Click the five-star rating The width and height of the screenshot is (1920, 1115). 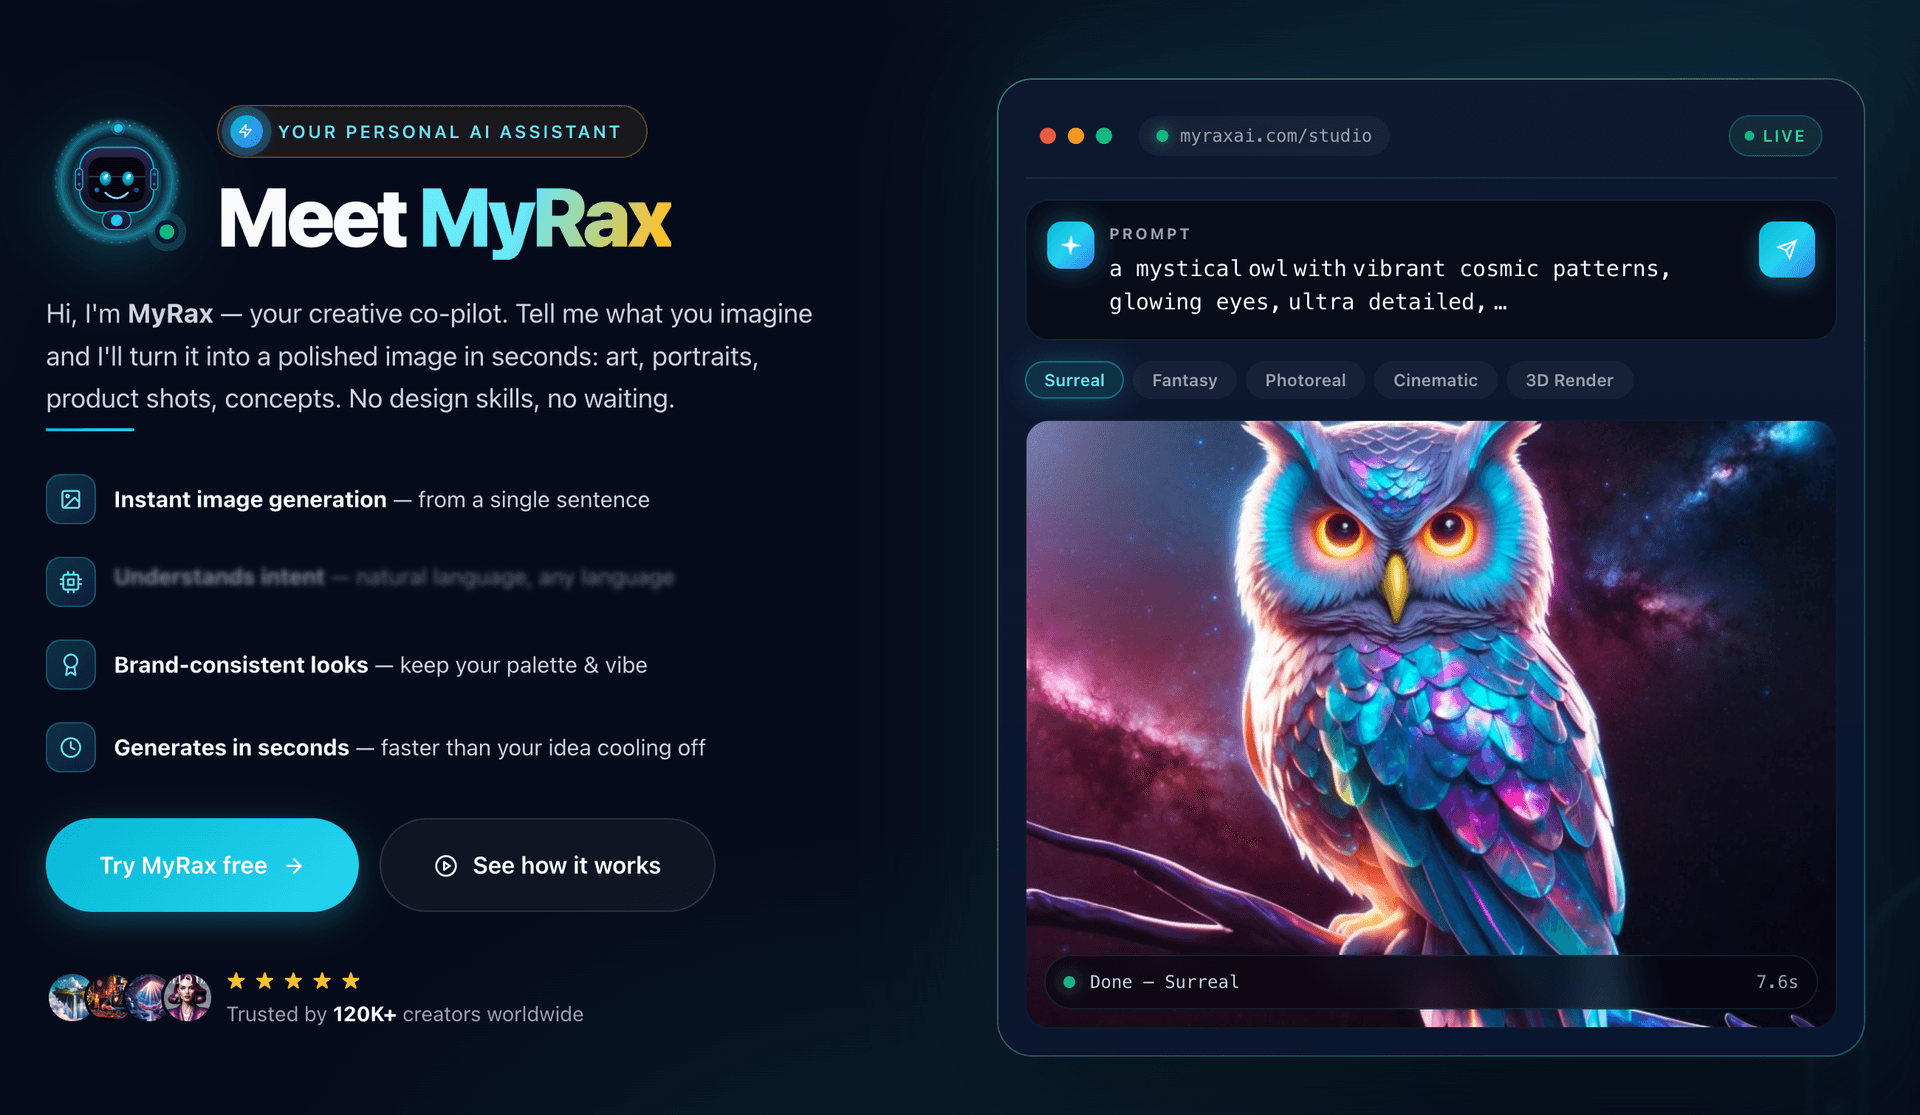click(x=293, y=981)
